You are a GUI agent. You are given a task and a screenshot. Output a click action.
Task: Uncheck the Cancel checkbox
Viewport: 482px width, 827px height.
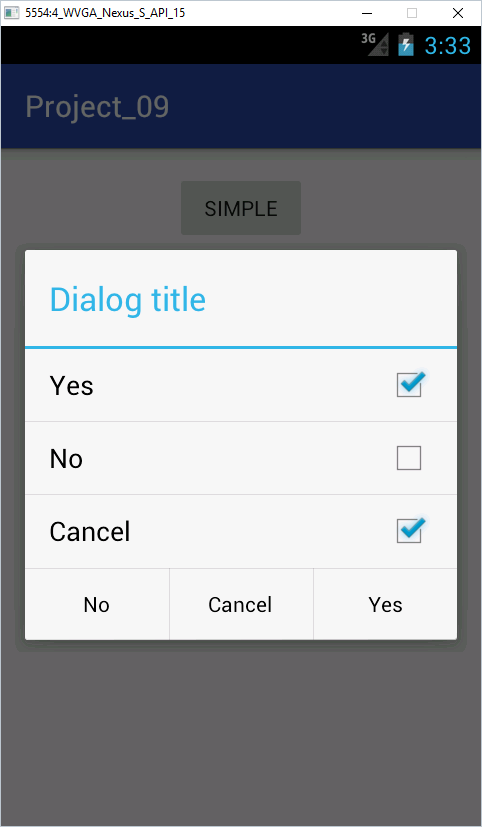coord(410,531)
